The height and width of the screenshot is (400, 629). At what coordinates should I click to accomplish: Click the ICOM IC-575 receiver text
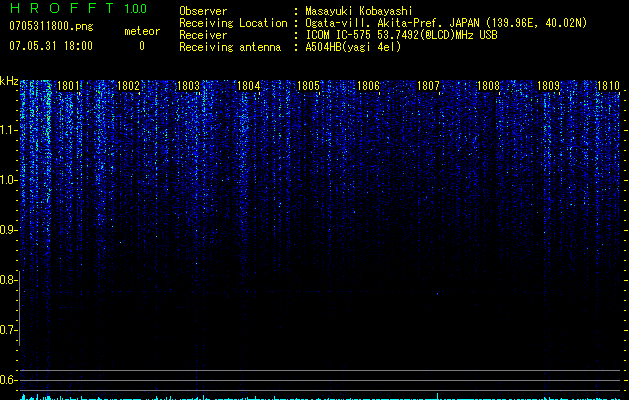click(x=401, y=35)
